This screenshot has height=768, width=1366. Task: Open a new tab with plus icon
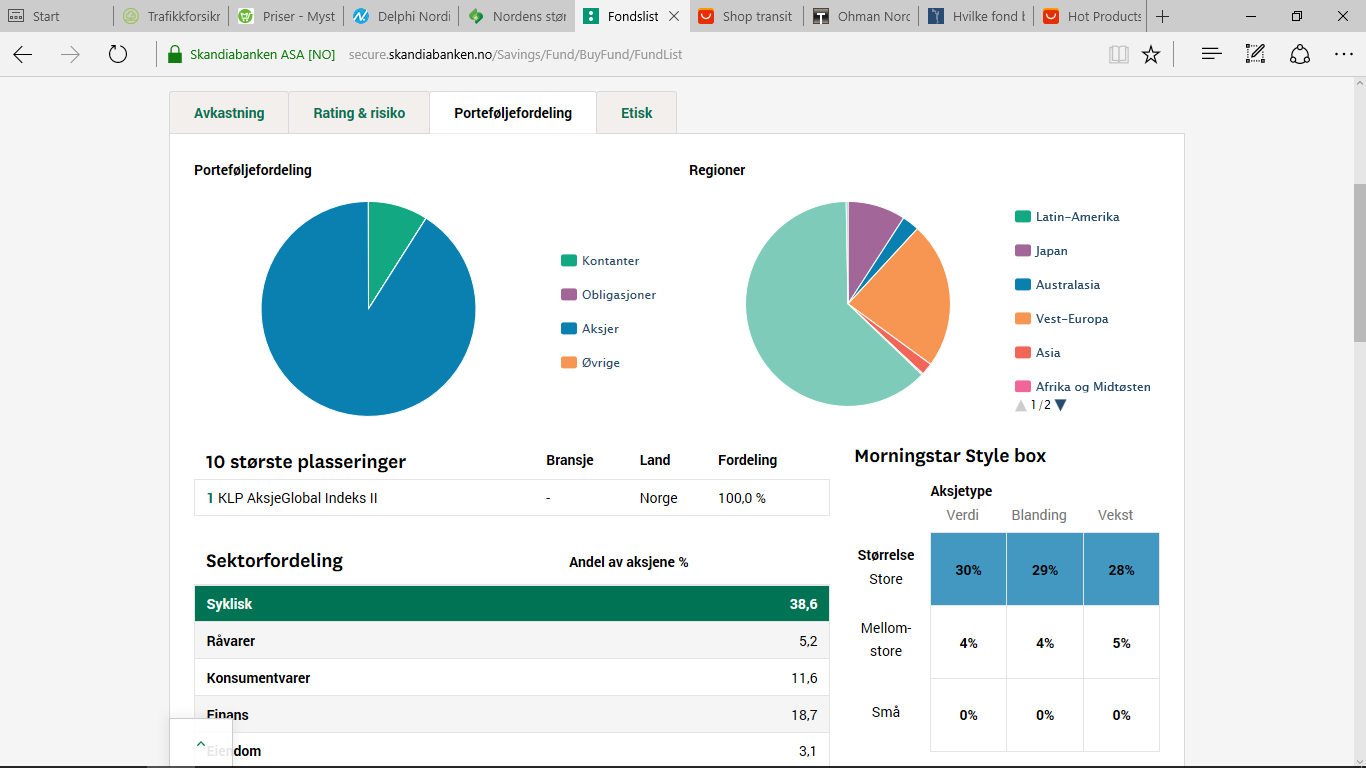tap(1162, 16)
